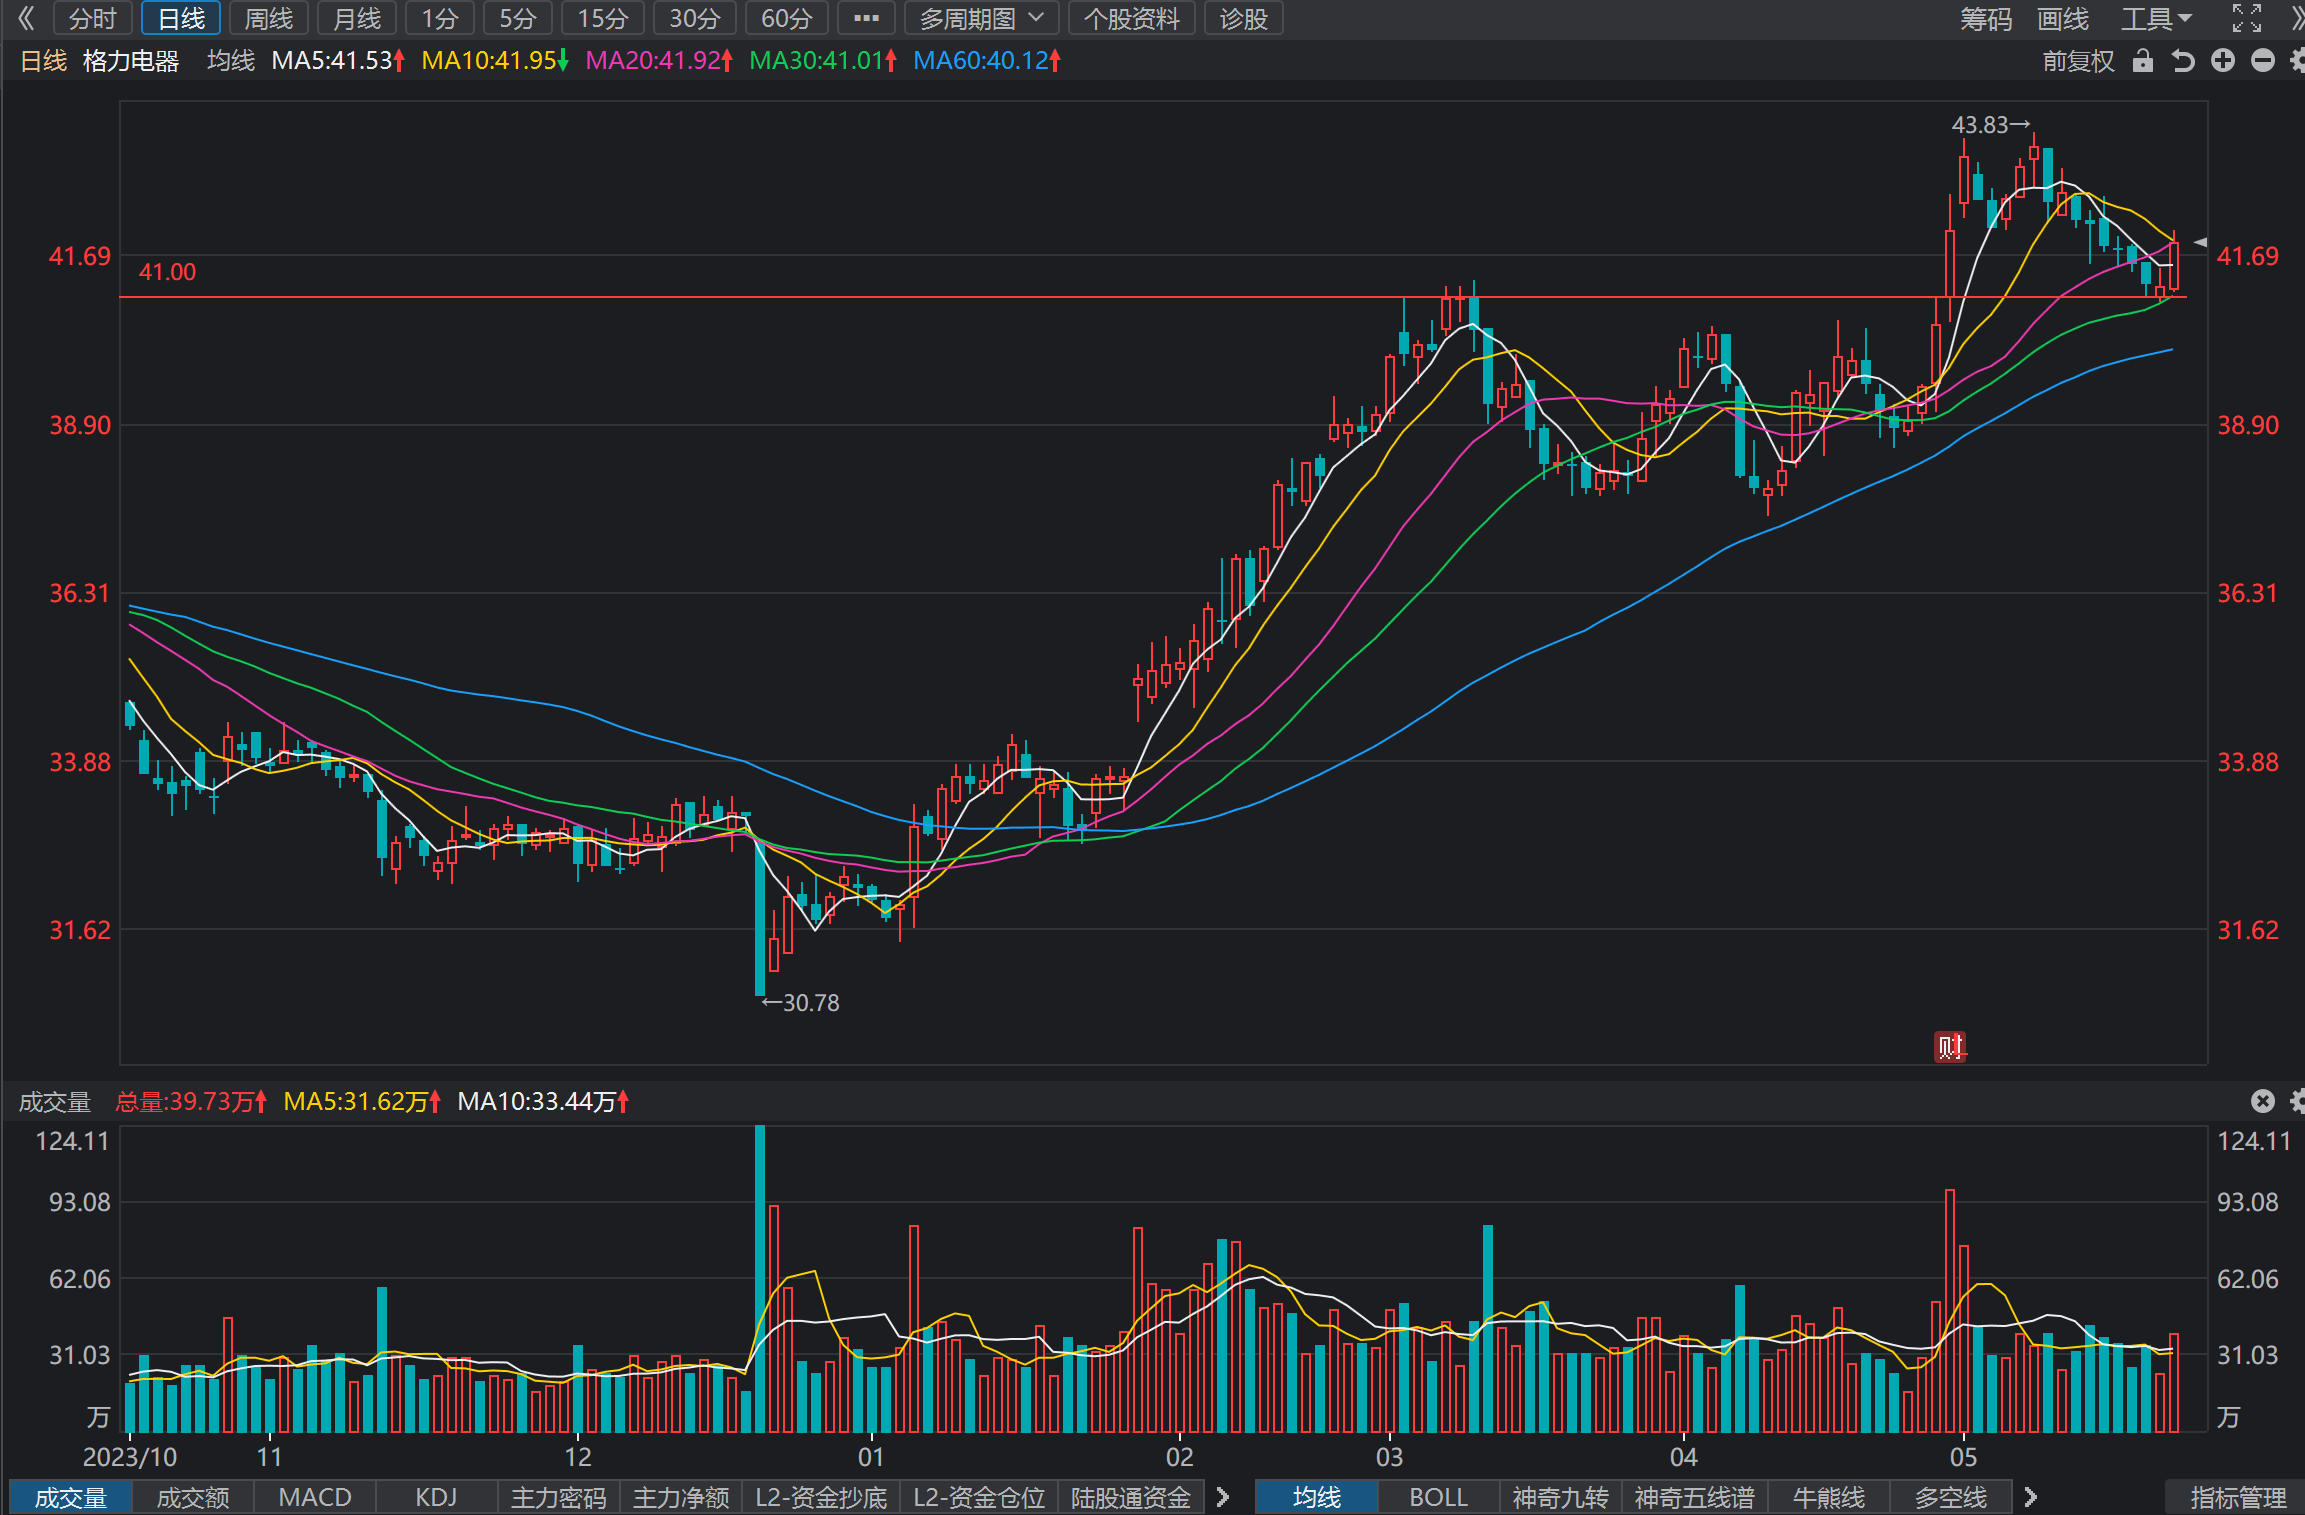Show more sub-indicator tabs arrow
The width and height of the screenshot is (2305, 1515).
1222,1497
